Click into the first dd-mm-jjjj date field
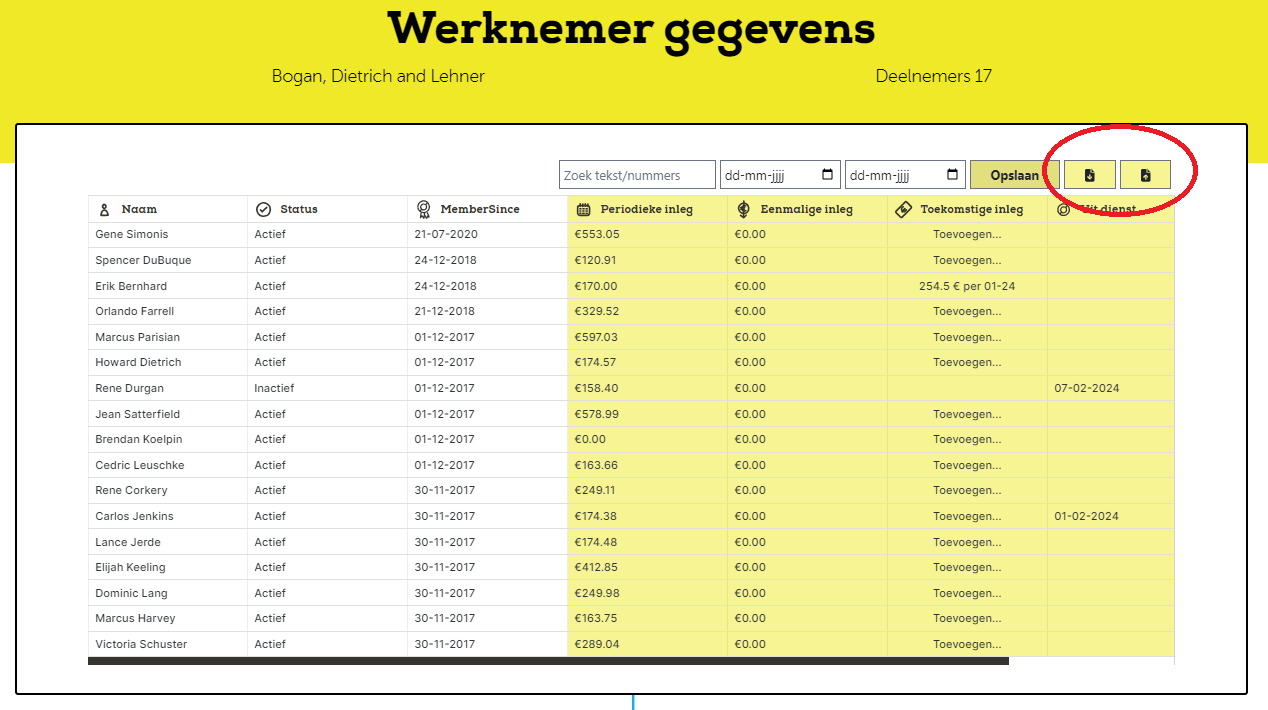Screen dimensions: 1268x710 (x=780, y=175)
